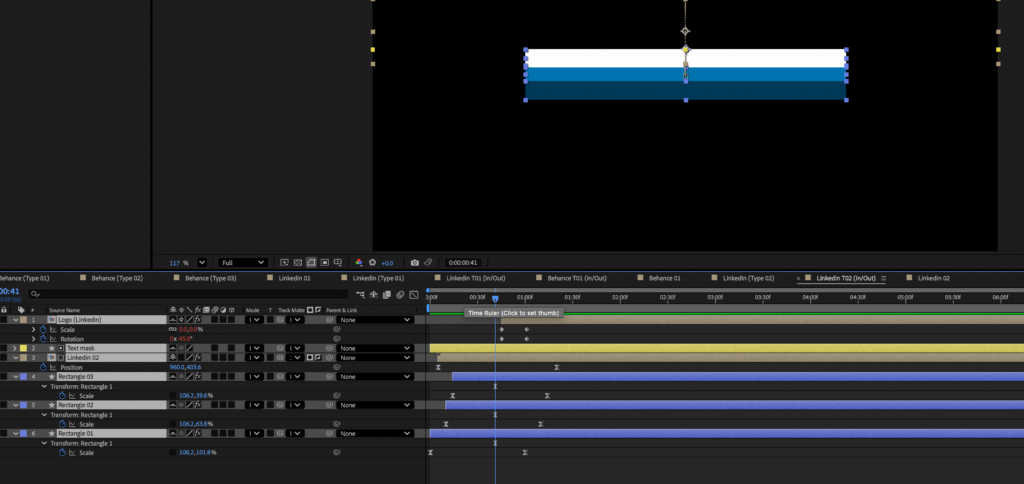1024x484 pixels.
Task: Enable Frame Blending icon in timeline header
Action: (387, 295)
